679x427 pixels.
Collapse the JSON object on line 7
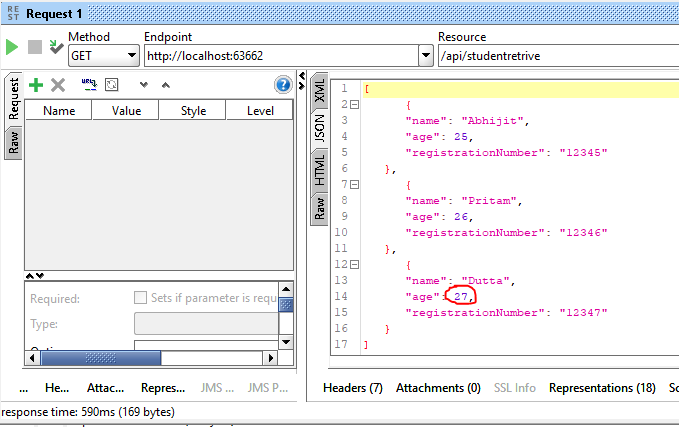(x=355, y=185)
